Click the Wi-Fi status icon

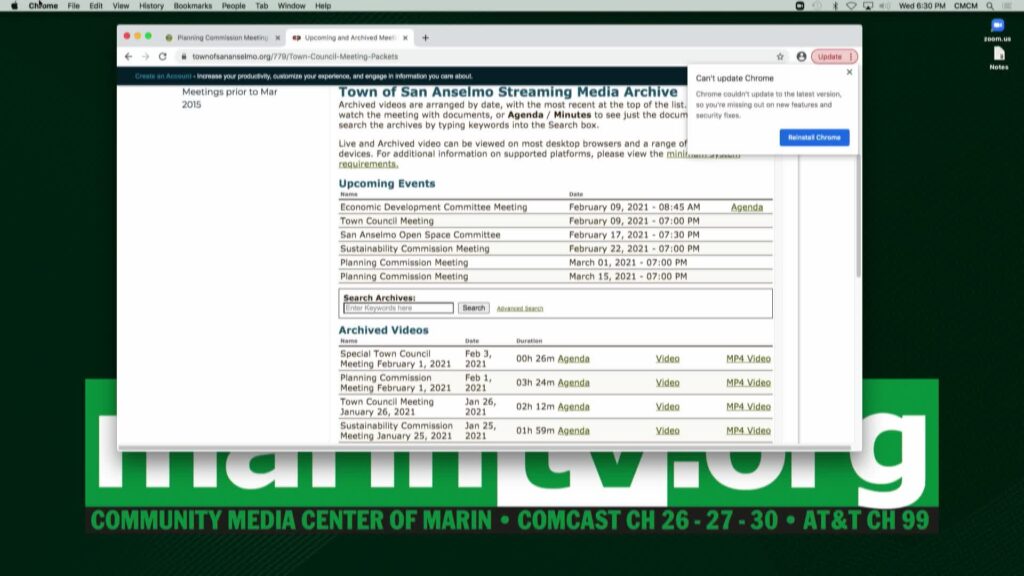851,6
